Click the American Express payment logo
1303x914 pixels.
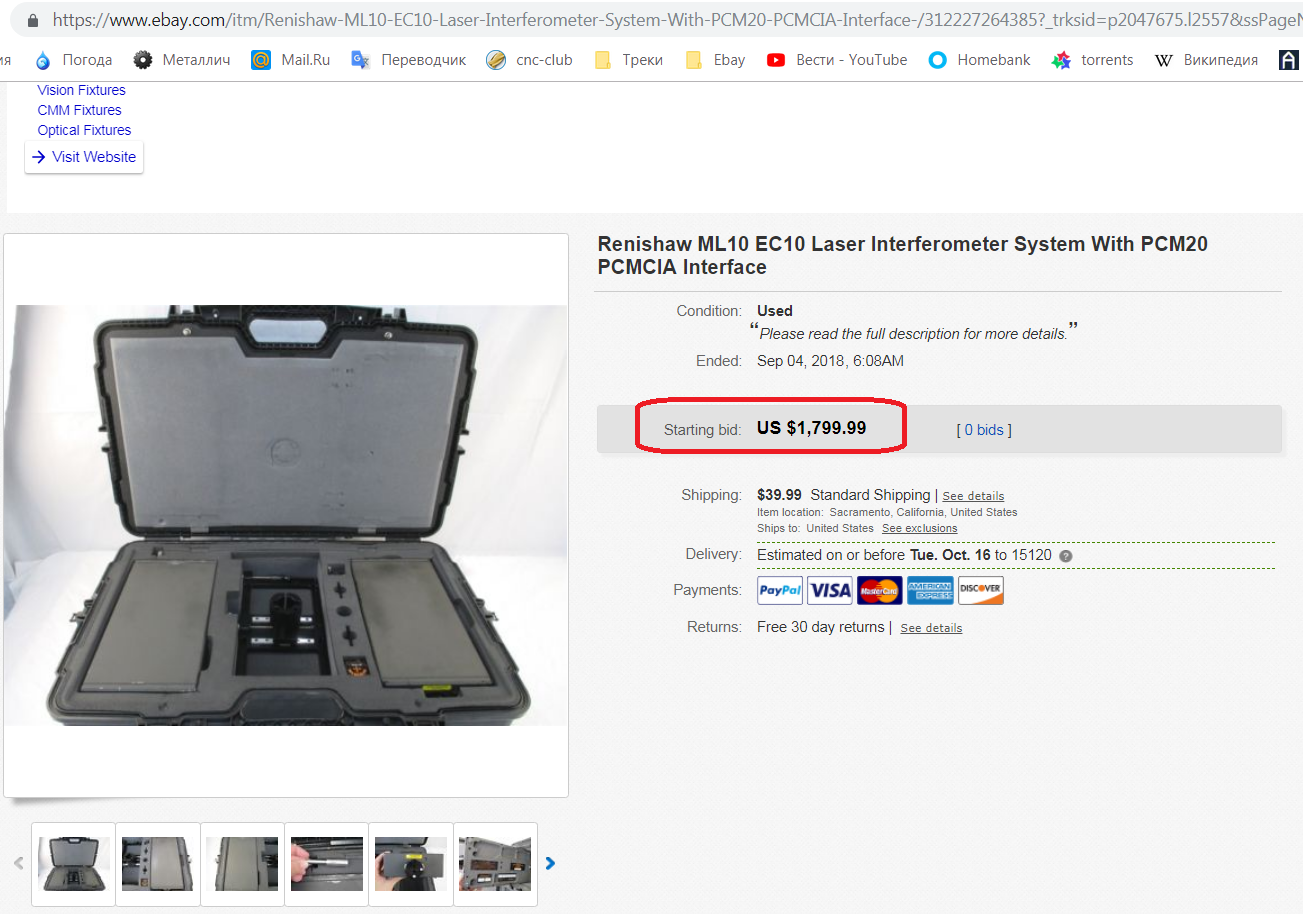(930, 590)
